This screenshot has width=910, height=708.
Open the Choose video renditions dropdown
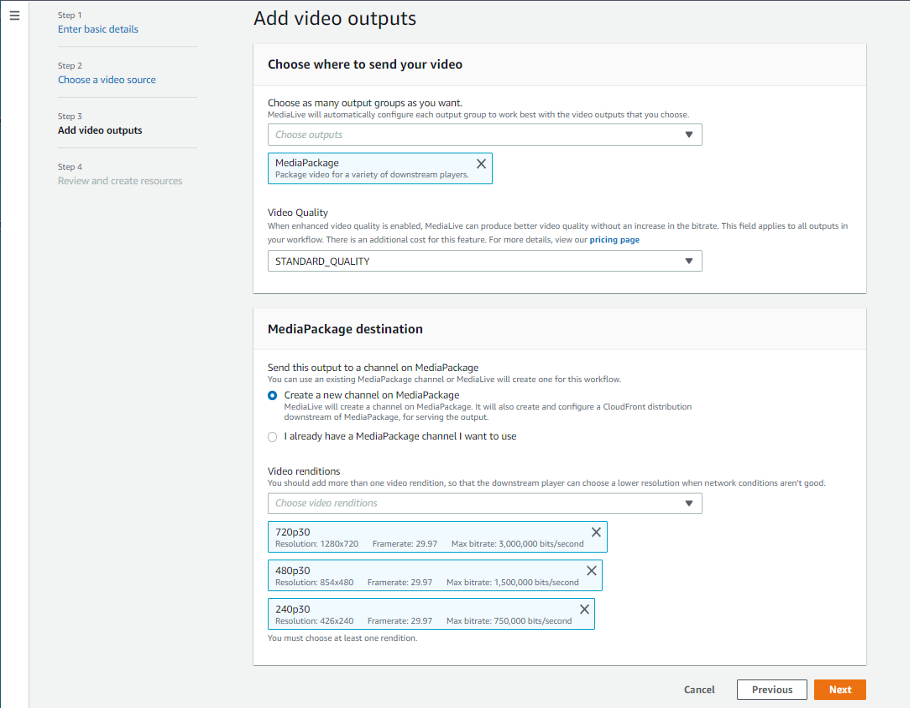[x=484, y=503]
